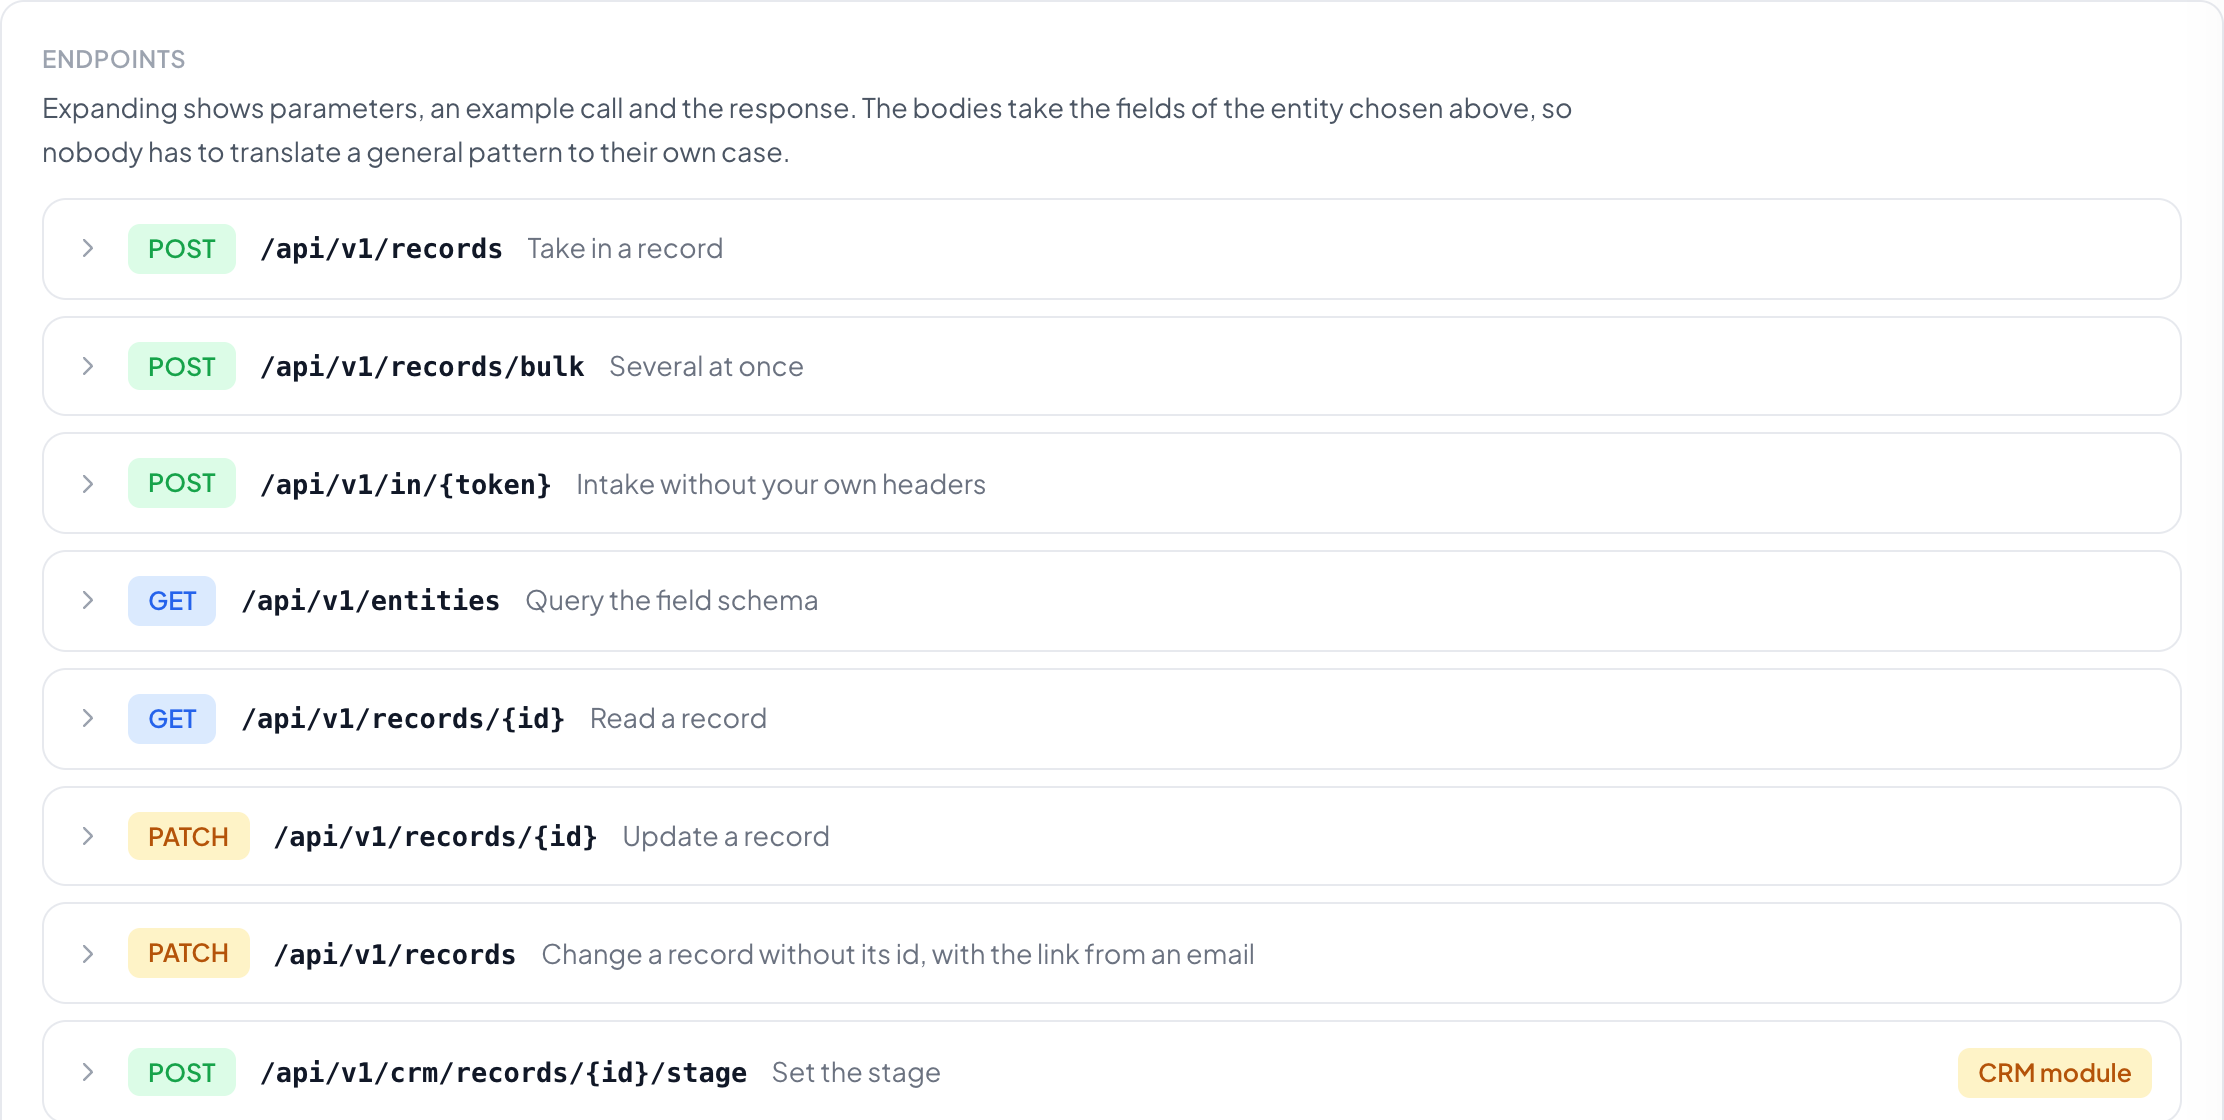
Task: Expand the GET /api/v1/entities chevron
Action: 88,600
